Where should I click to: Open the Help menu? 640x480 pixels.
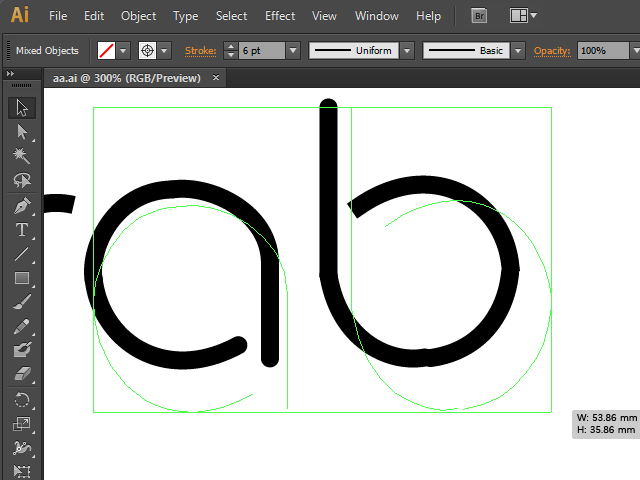pyautogui.click(x=429, y=16)
